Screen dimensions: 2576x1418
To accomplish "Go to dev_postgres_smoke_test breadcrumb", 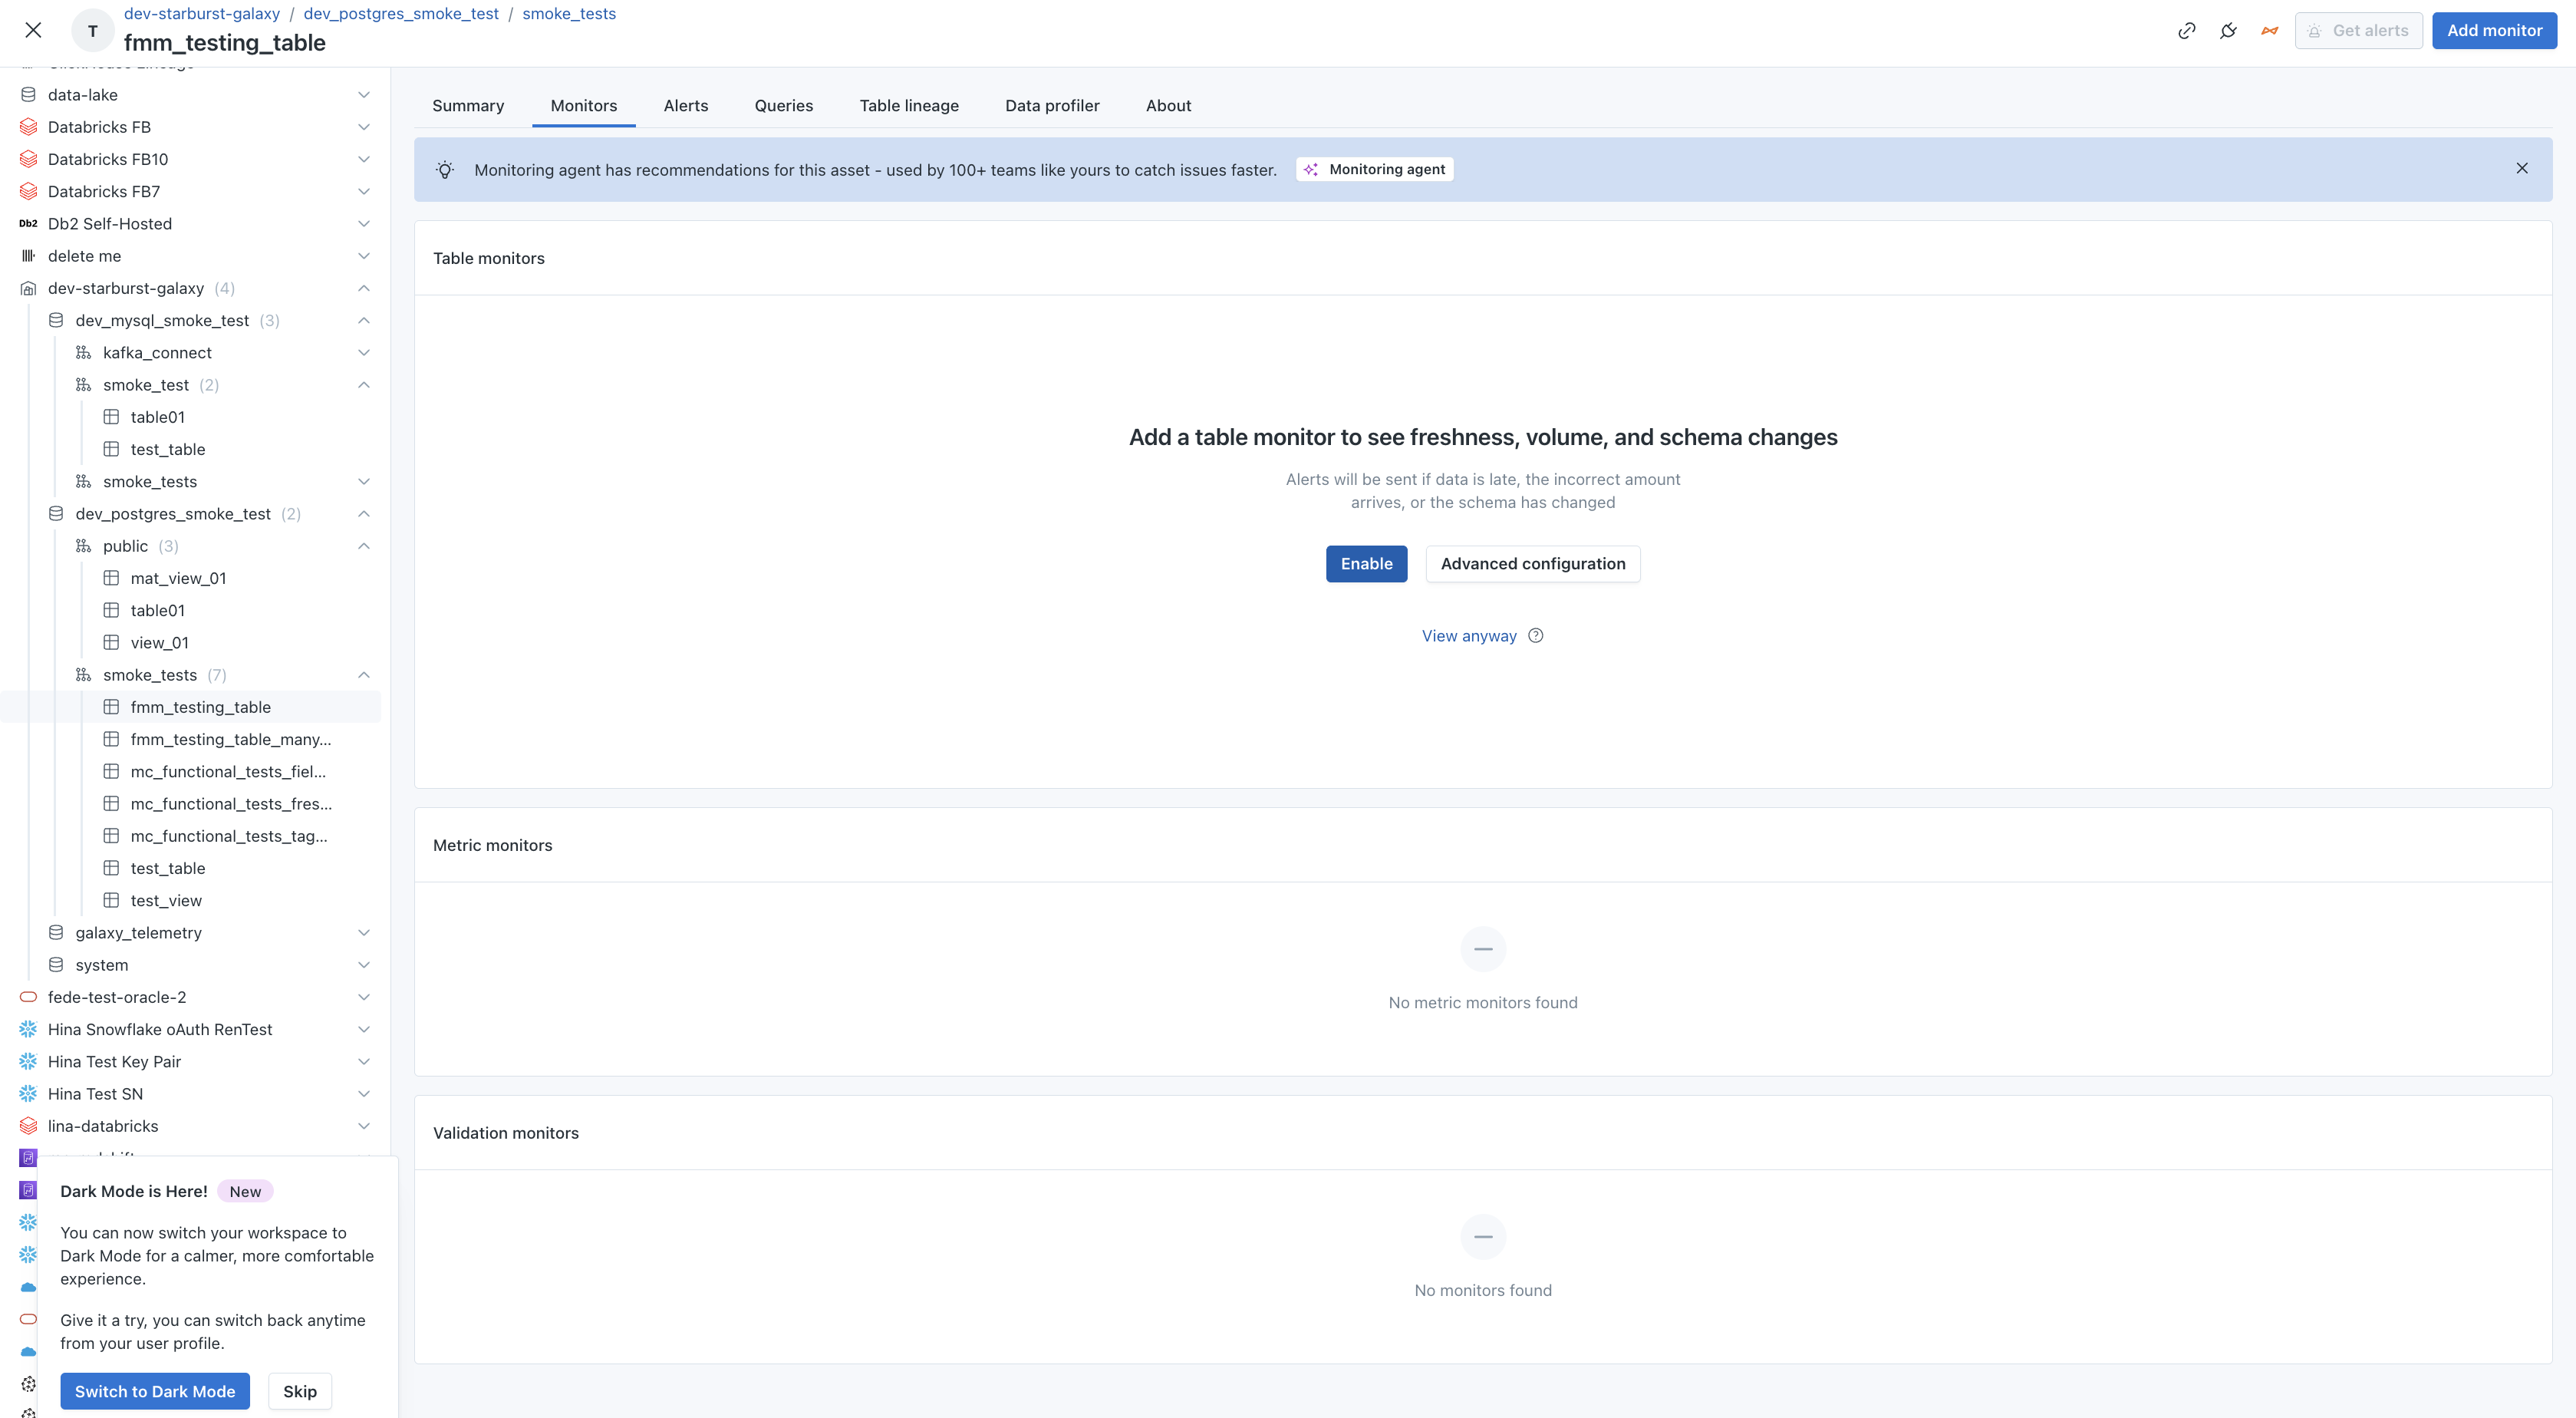I will pyautogui.click(x=401, y=14).
